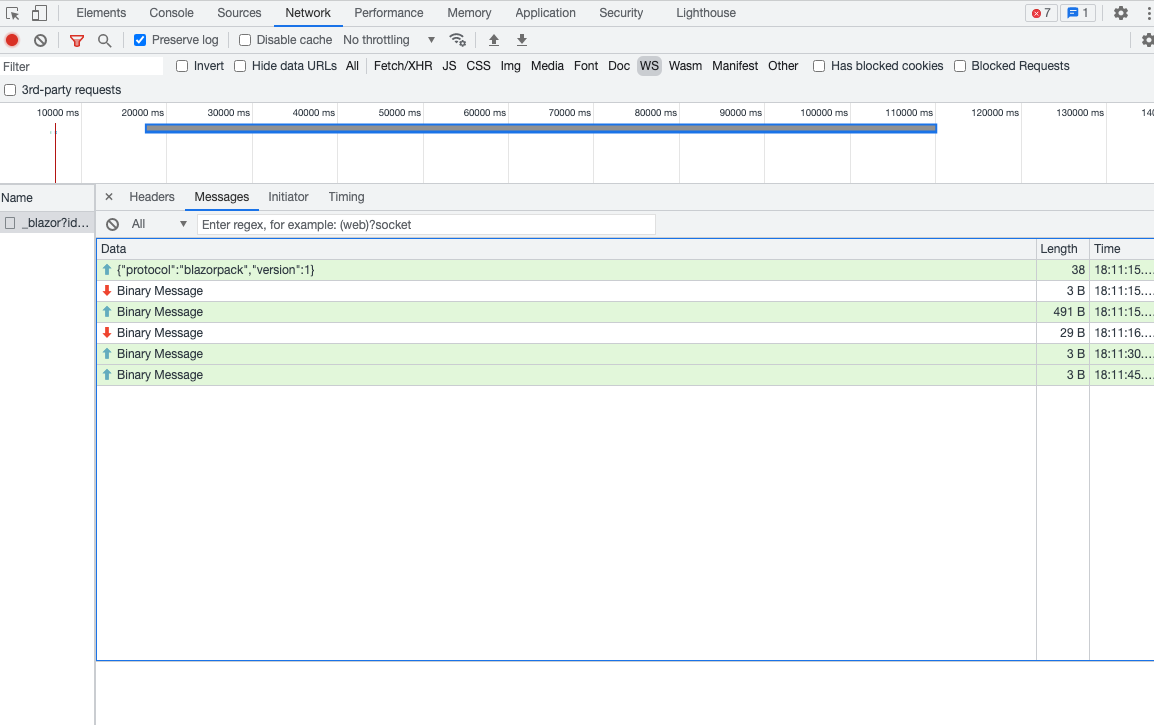Enable Hide data URLs checkbox
1154x725 pixels.
click(240, 66)
